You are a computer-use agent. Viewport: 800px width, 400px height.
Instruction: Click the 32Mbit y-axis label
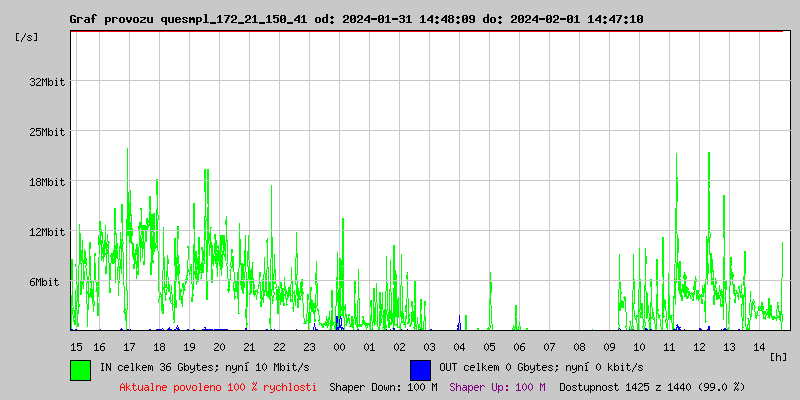tap(48, 82)
